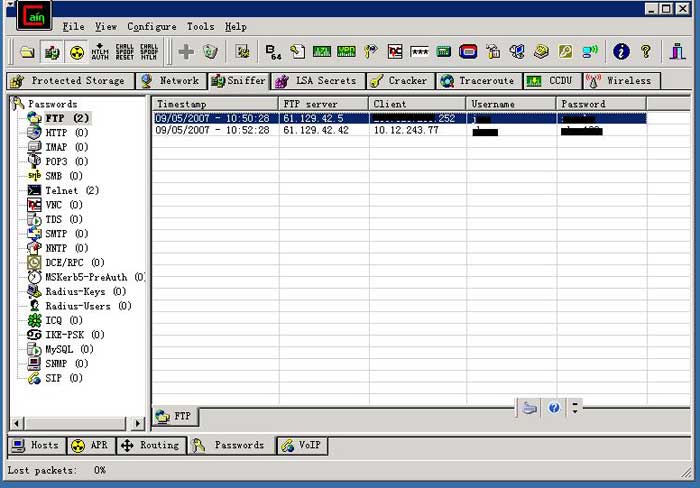Select the row with server 61.129.42.42

(400, 130)
